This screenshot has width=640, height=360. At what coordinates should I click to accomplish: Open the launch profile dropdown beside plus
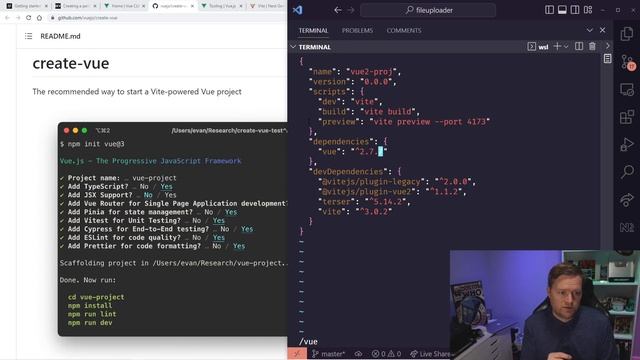coord(566,47)
